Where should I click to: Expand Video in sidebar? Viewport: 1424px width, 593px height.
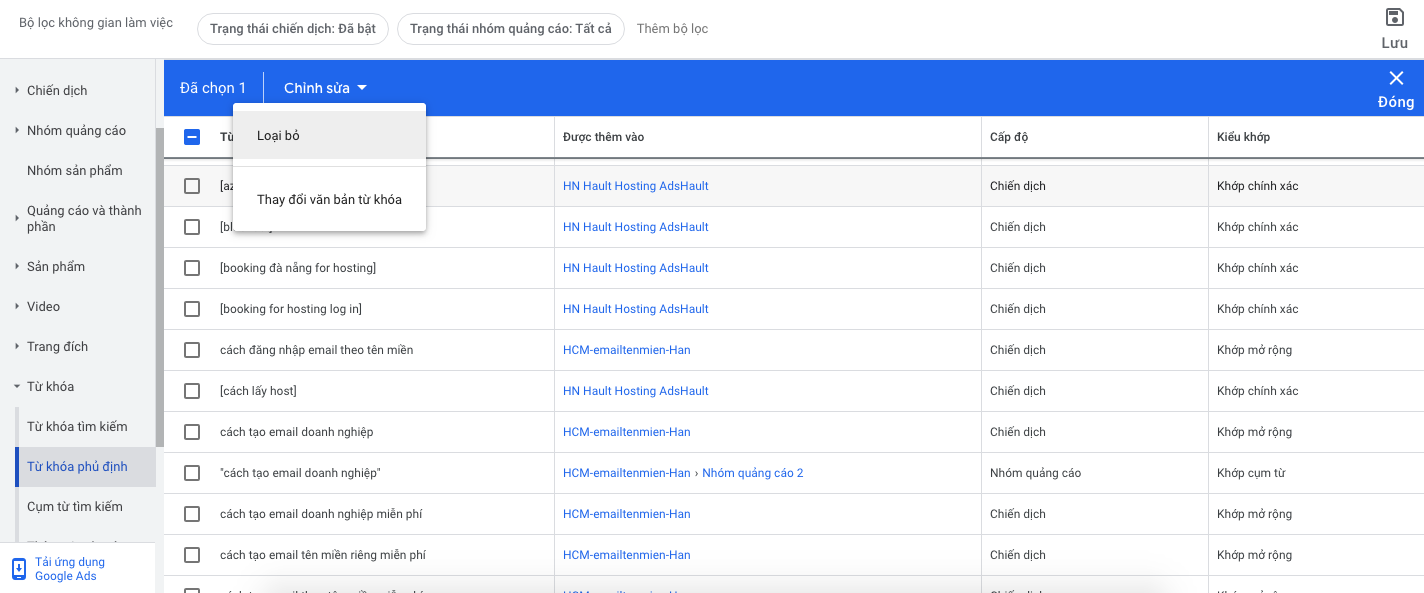coord(17,306)
